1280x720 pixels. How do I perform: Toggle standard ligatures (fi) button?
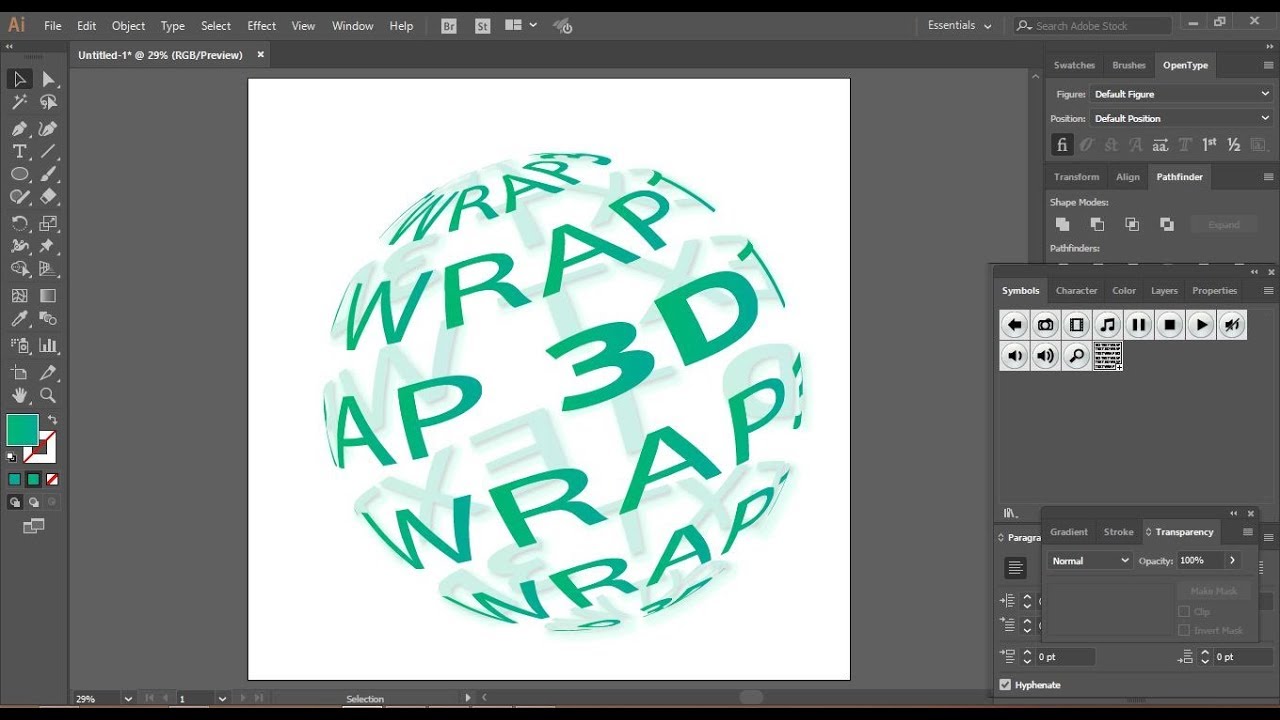tap(1061, 145)
